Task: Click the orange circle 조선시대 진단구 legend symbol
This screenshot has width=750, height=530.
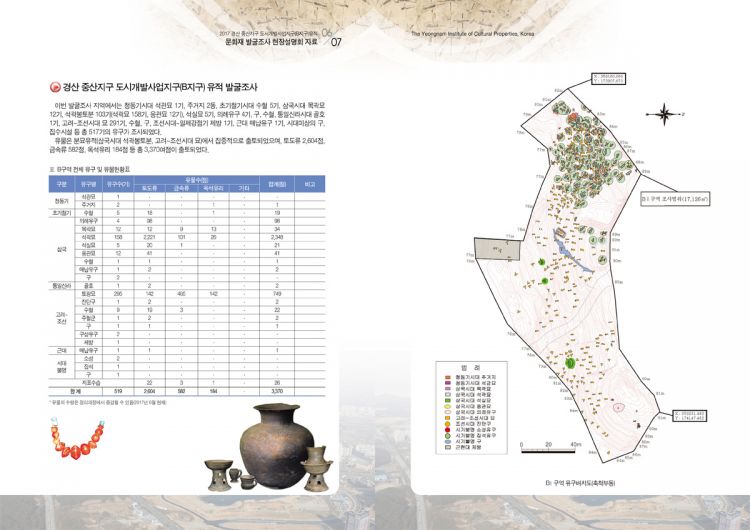Action: (448, 424)
